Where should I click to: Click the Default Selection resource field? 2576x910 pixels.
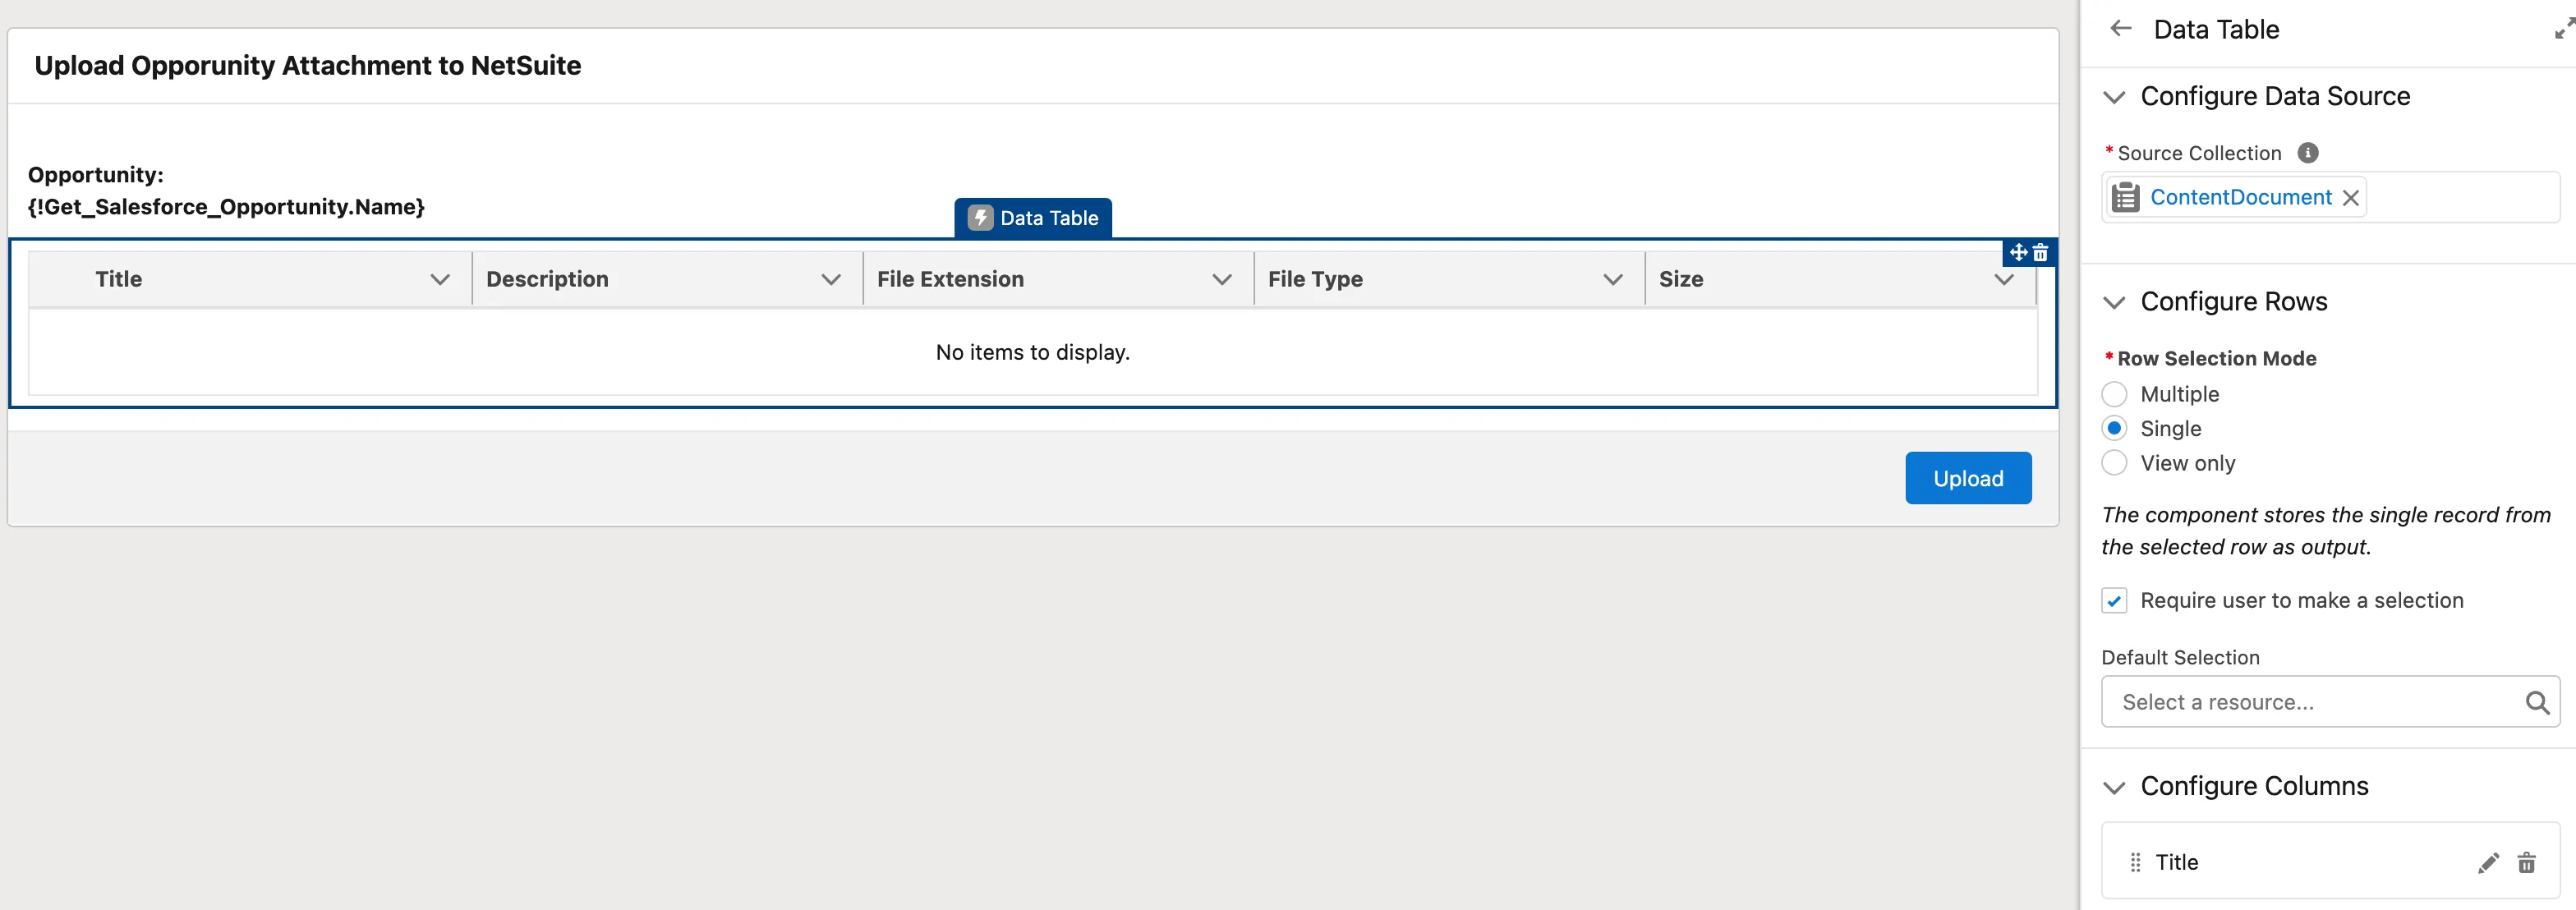2330,702
